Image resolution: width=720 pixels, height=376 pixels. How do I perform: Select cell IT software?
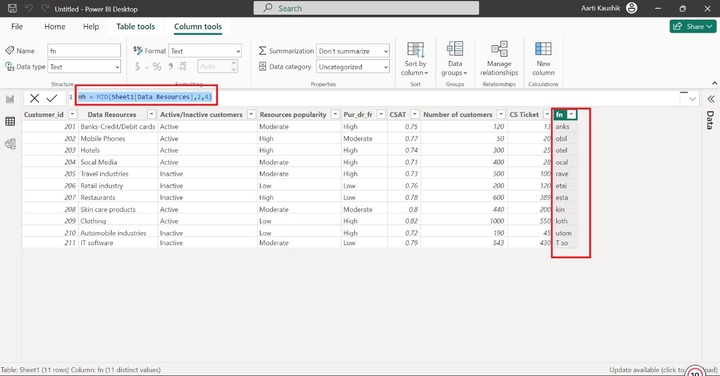[x=118, y=243]
